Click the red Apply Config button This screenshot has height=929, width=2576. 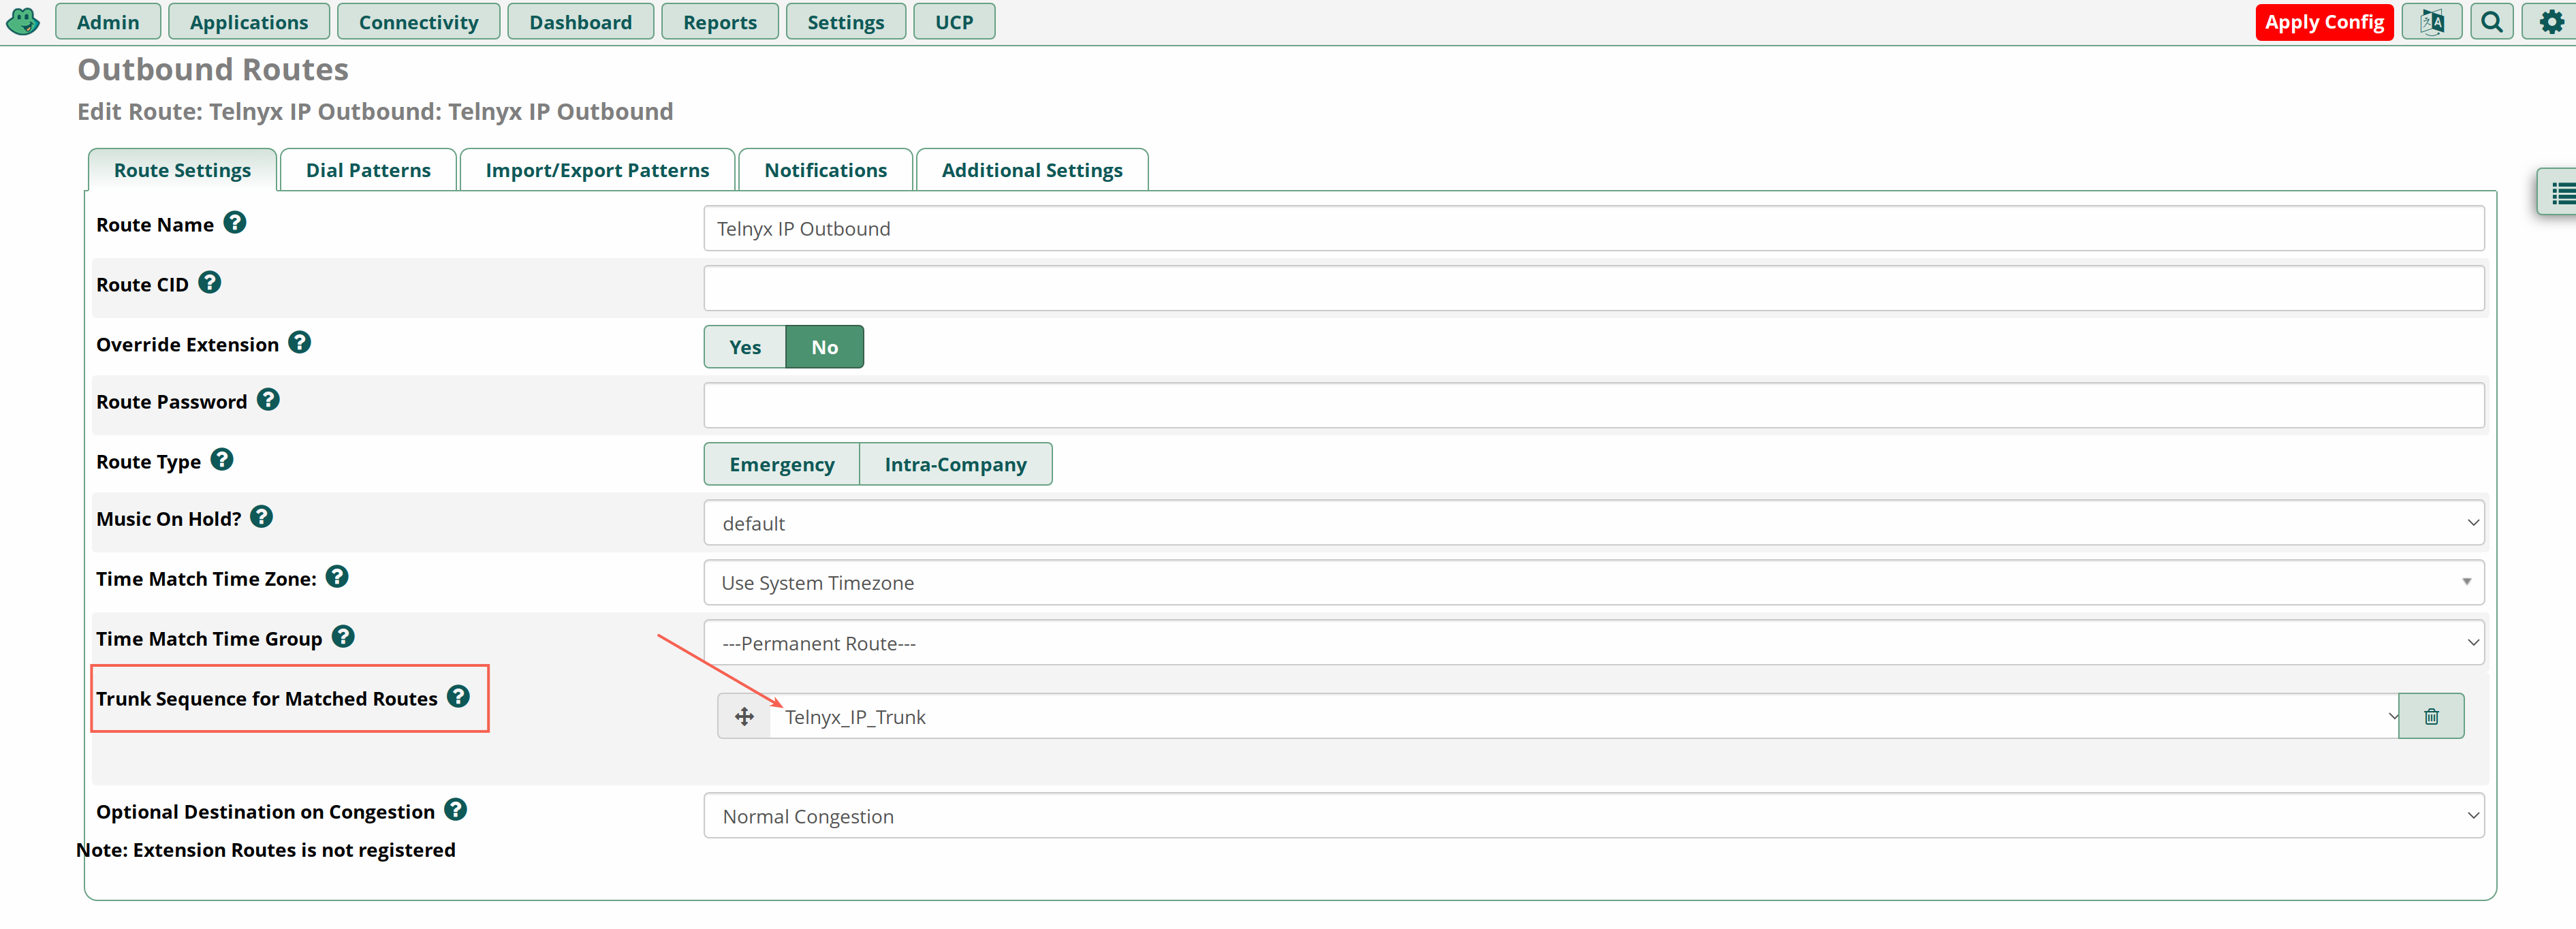coord(2324,22)
